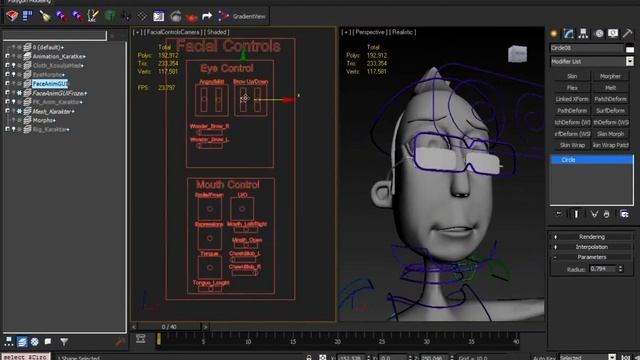Select the FaceAnimGUIFrozen layer
The image size is (640, 360).
tap(60, 93)
